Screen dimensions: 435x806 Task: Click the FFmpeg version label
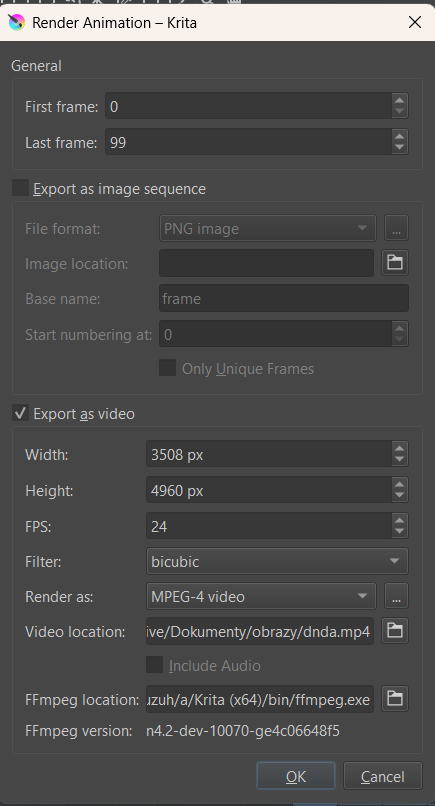click(x=79, y=730)
